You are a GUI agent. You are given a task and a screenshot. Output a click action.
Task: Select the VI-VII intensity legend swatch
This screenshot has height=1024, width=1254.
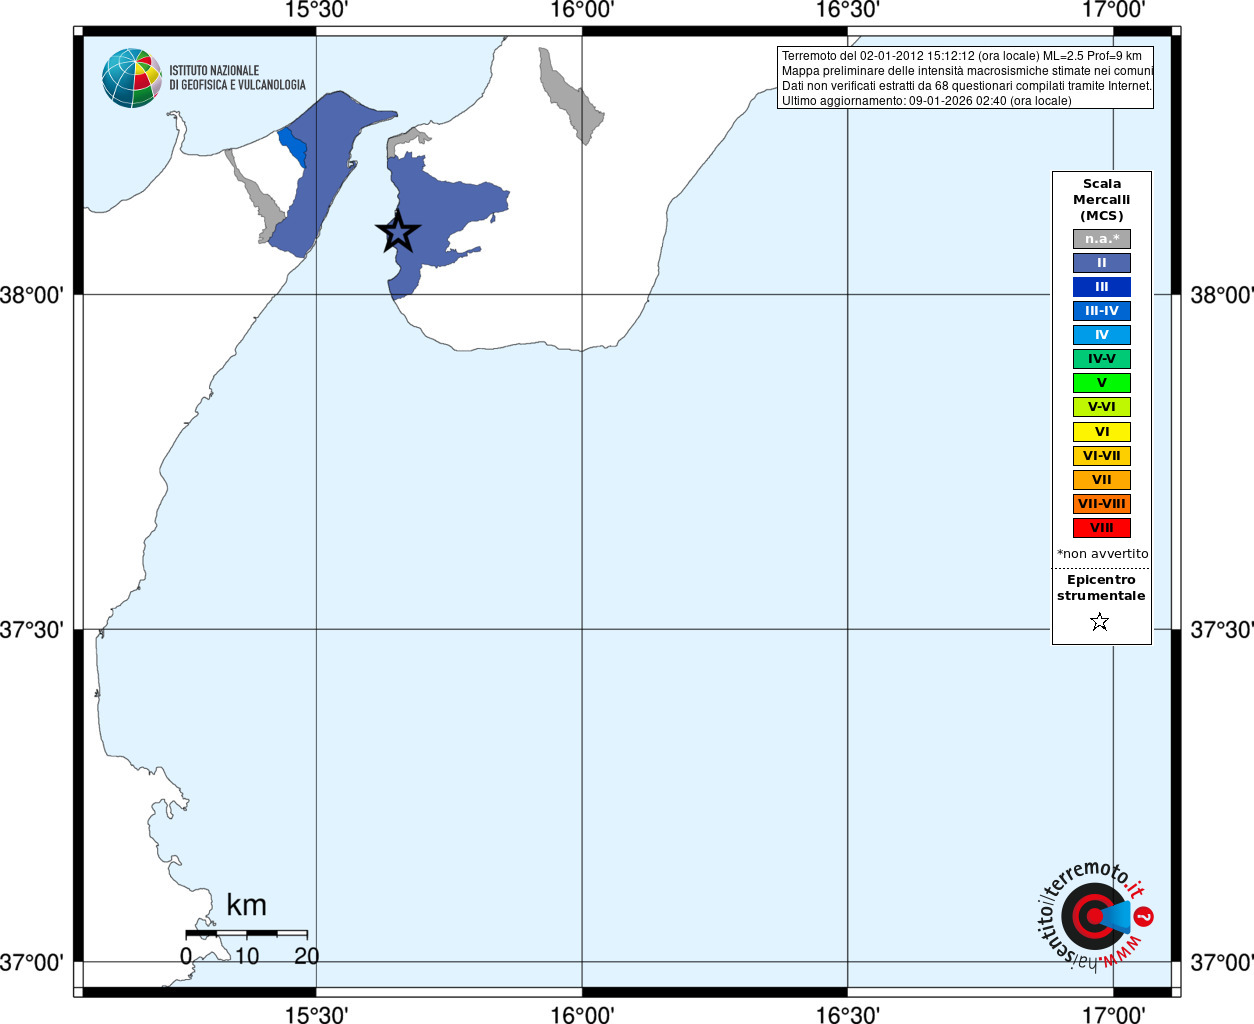1102,456
